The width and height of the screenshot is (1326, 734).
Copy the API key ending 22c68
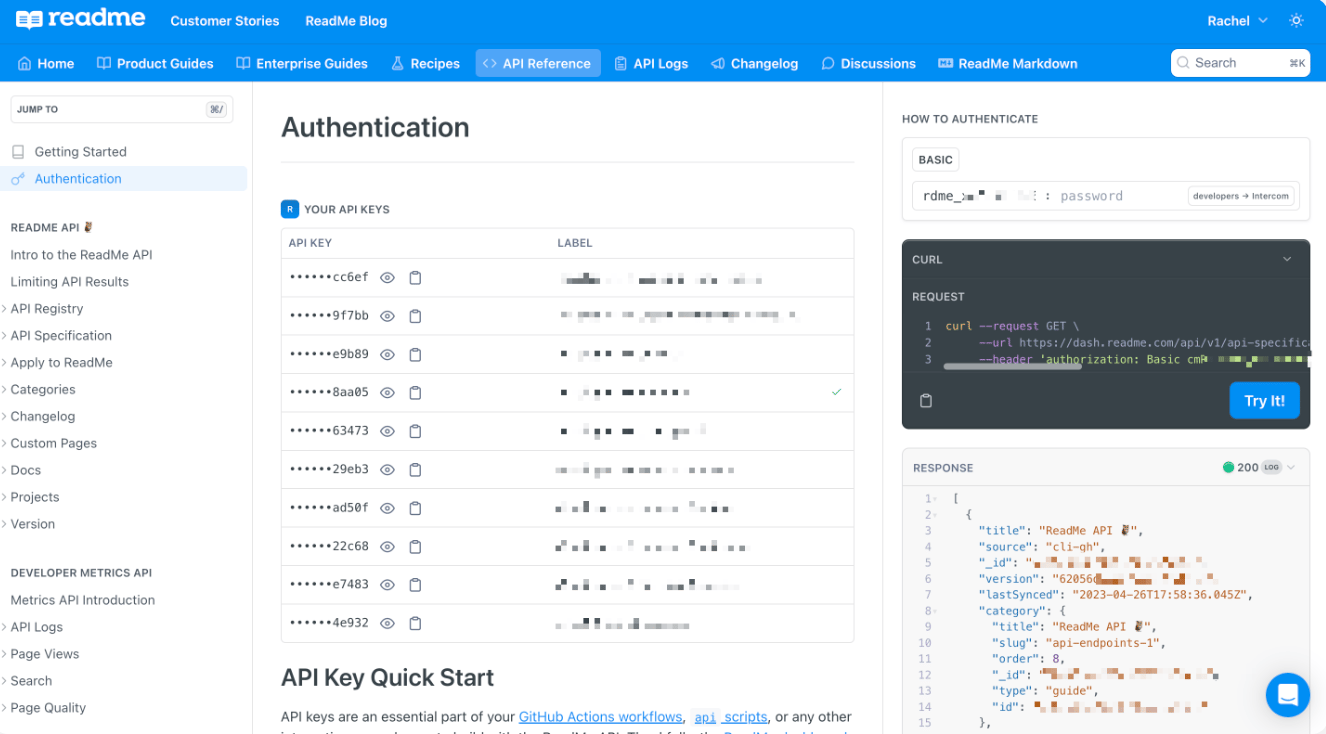tap(415, 546)
